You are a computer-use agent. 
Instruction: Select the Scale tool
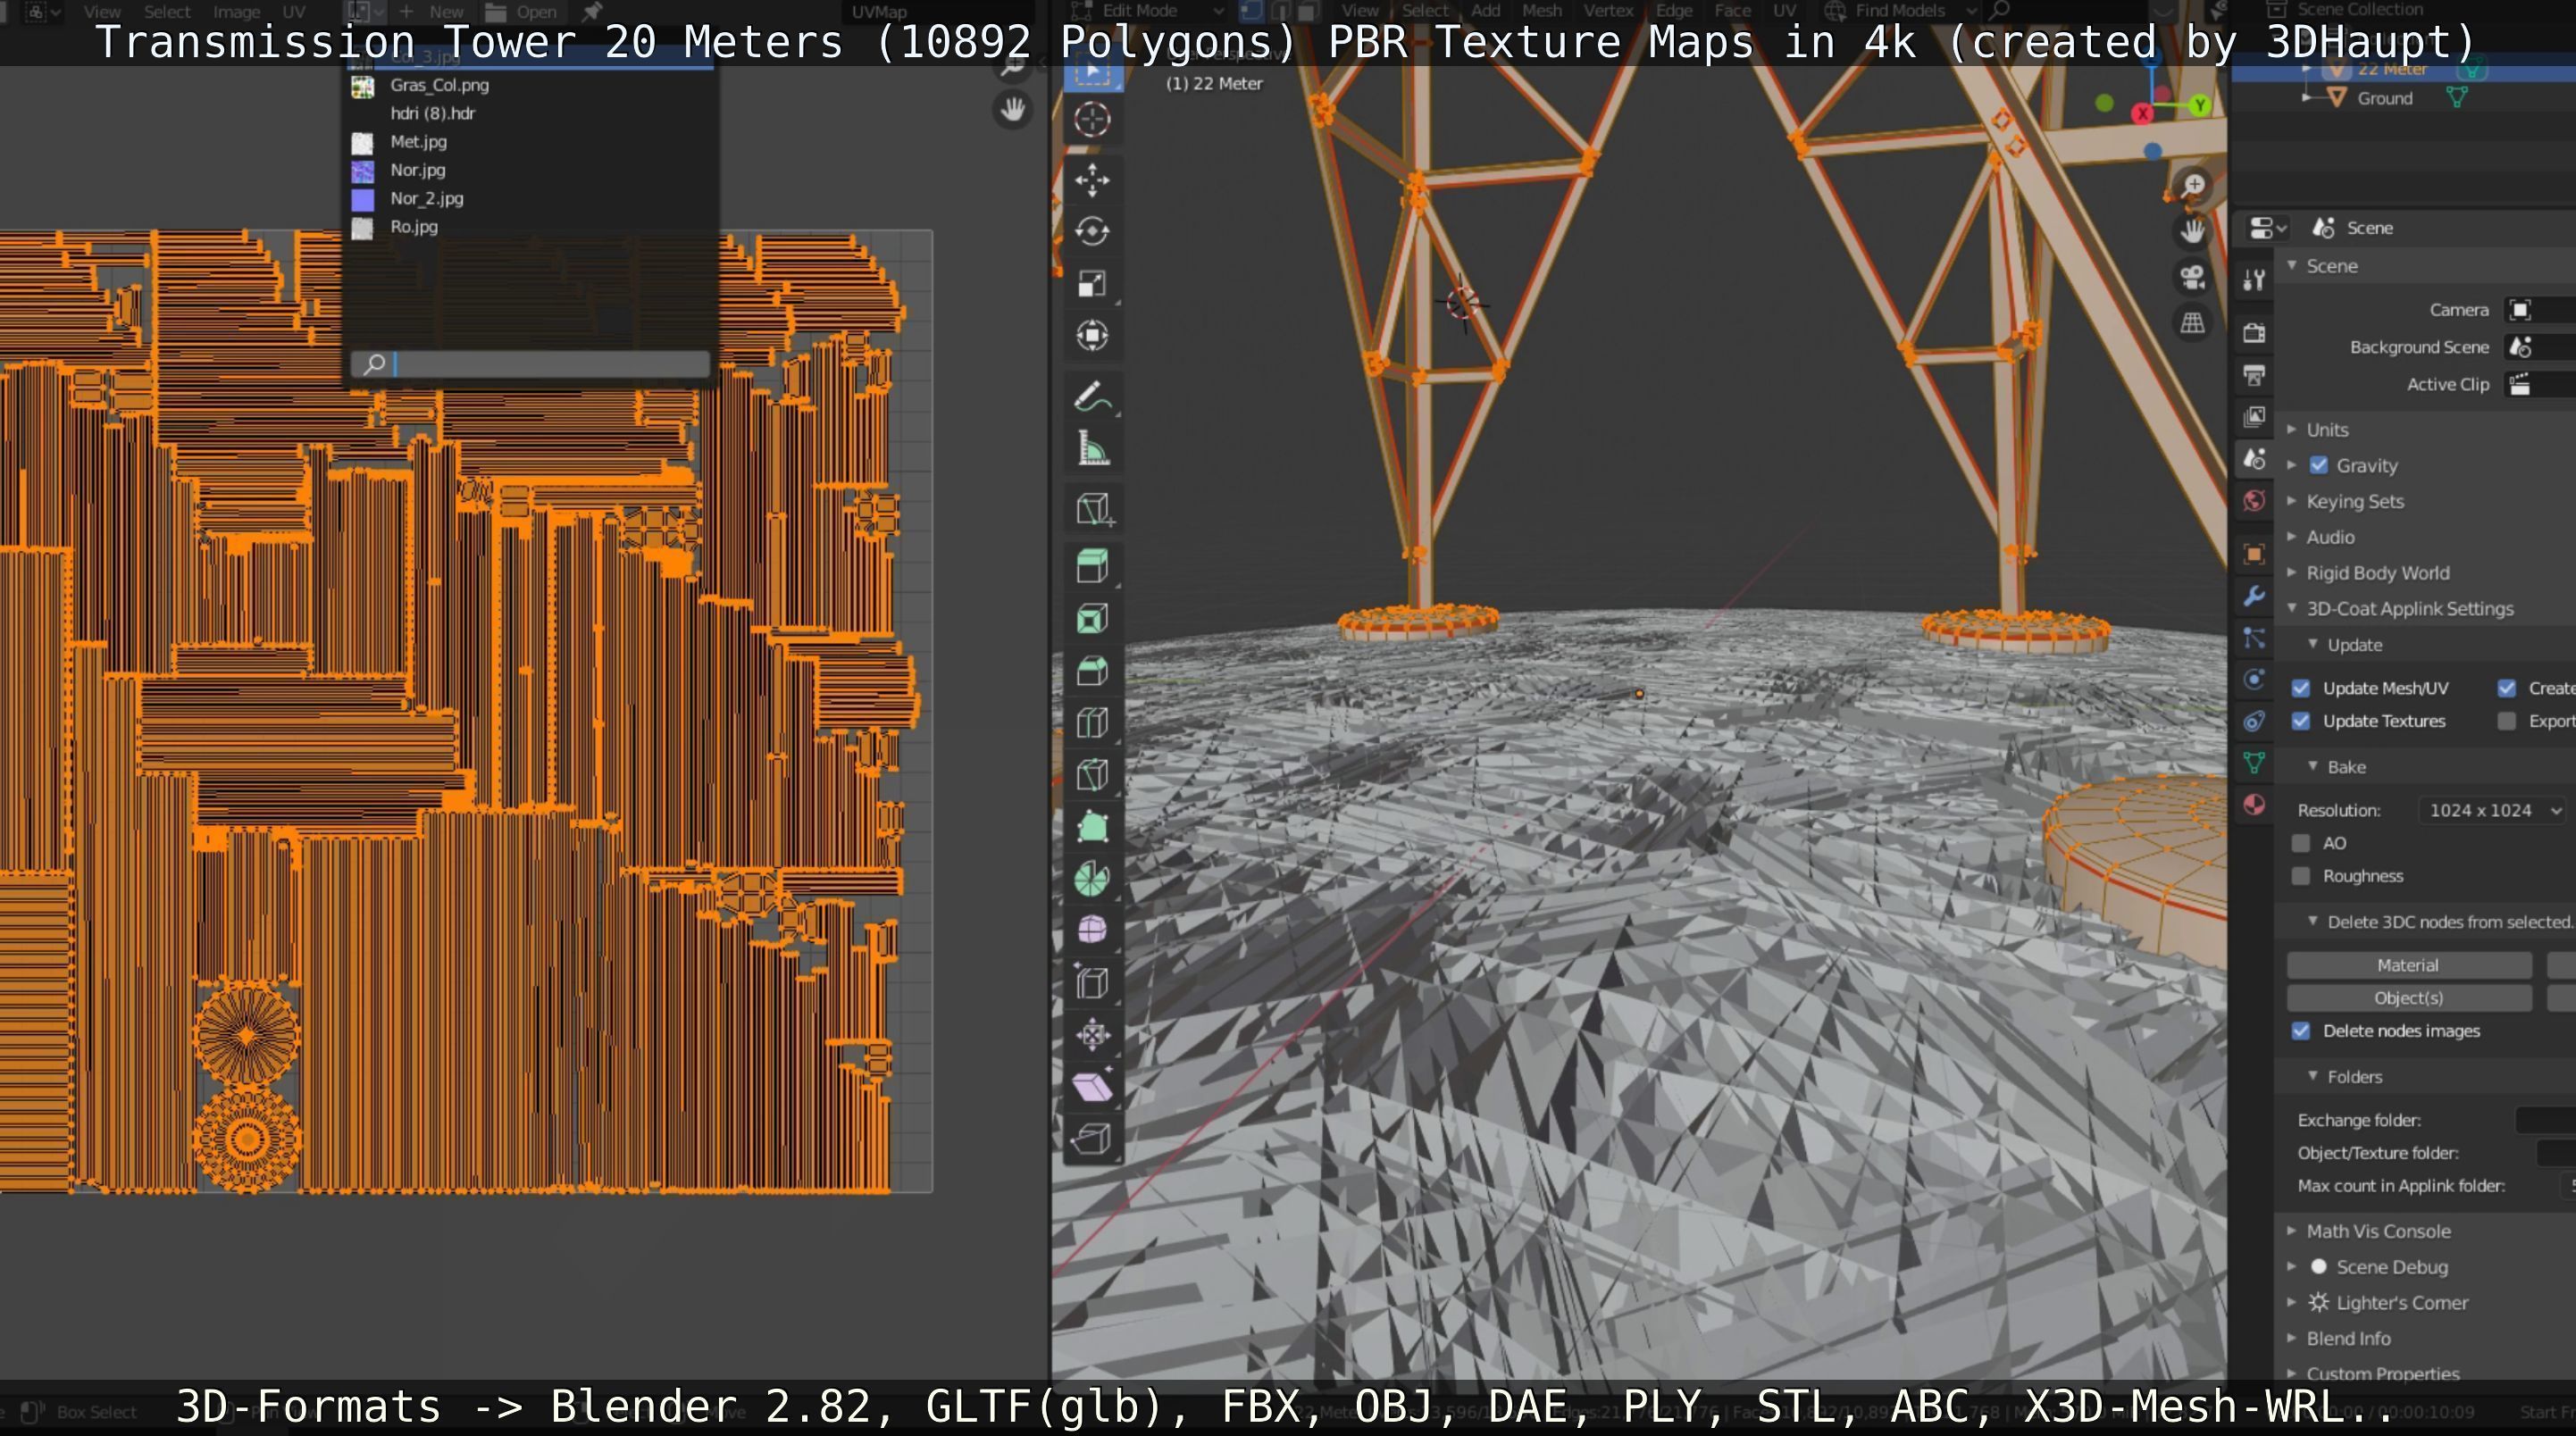(x=1091, y=283)
